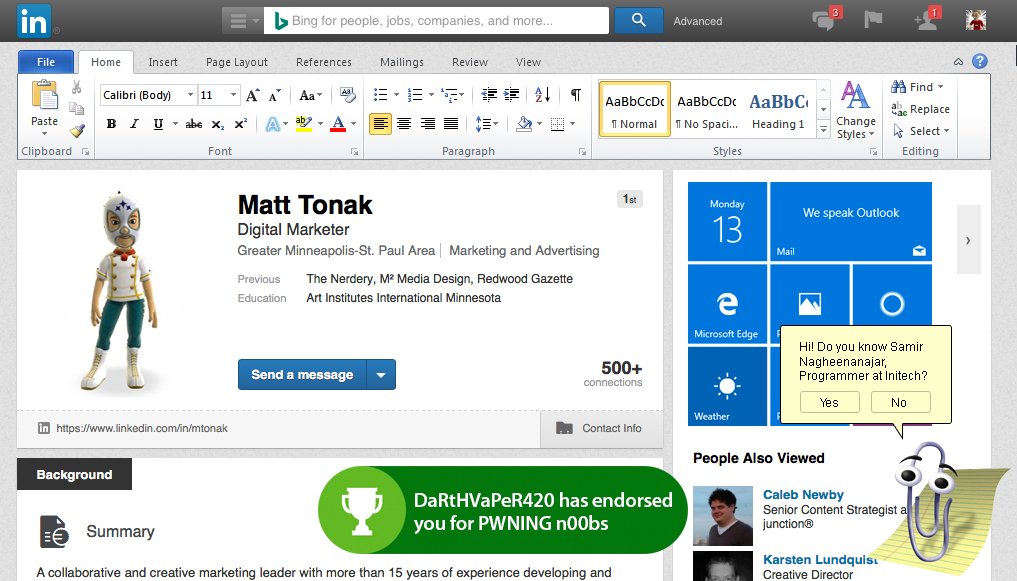Image resolution: width=1017 pixels, height=581 pixels.
Task: Open the messages notifications icon
Action: (x=826, y=19)
